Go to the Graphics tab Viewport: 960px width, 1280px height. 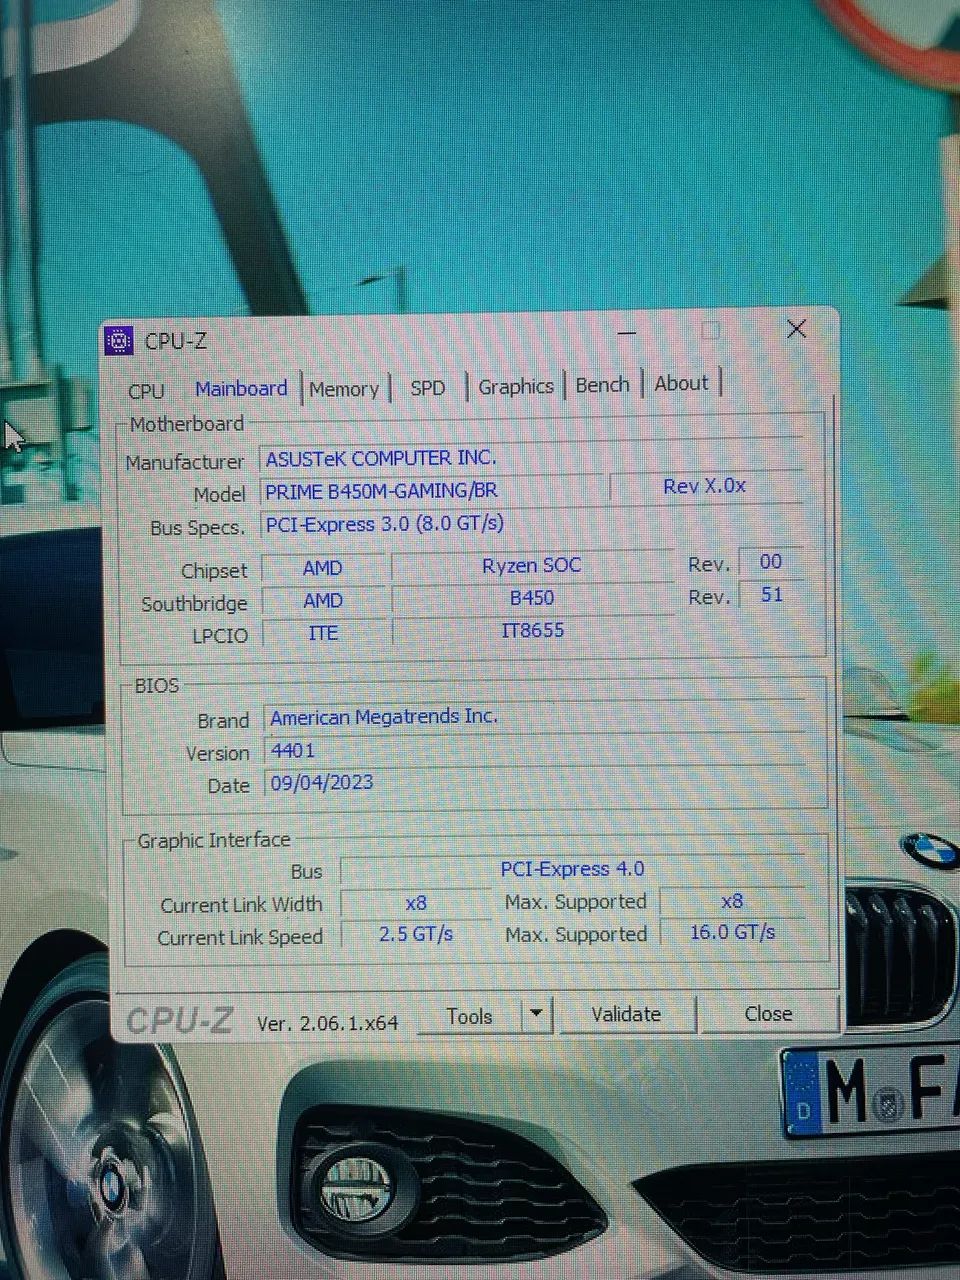click(516, 386)
